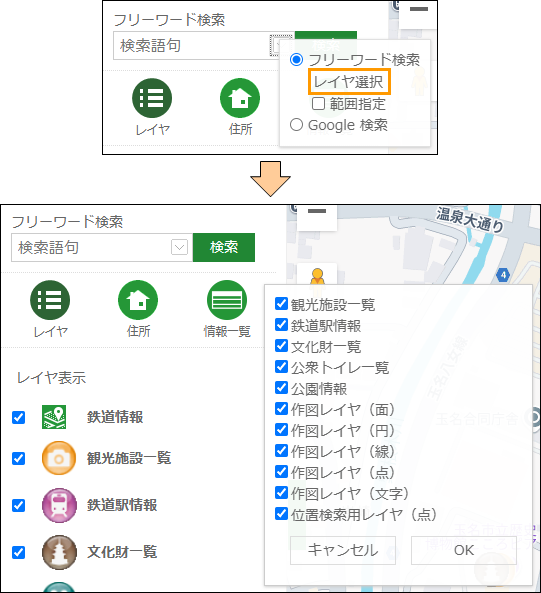Select the Google 検索 radio button
The width and height of the screenshot is (541, 593).
[x=296, y=124]
